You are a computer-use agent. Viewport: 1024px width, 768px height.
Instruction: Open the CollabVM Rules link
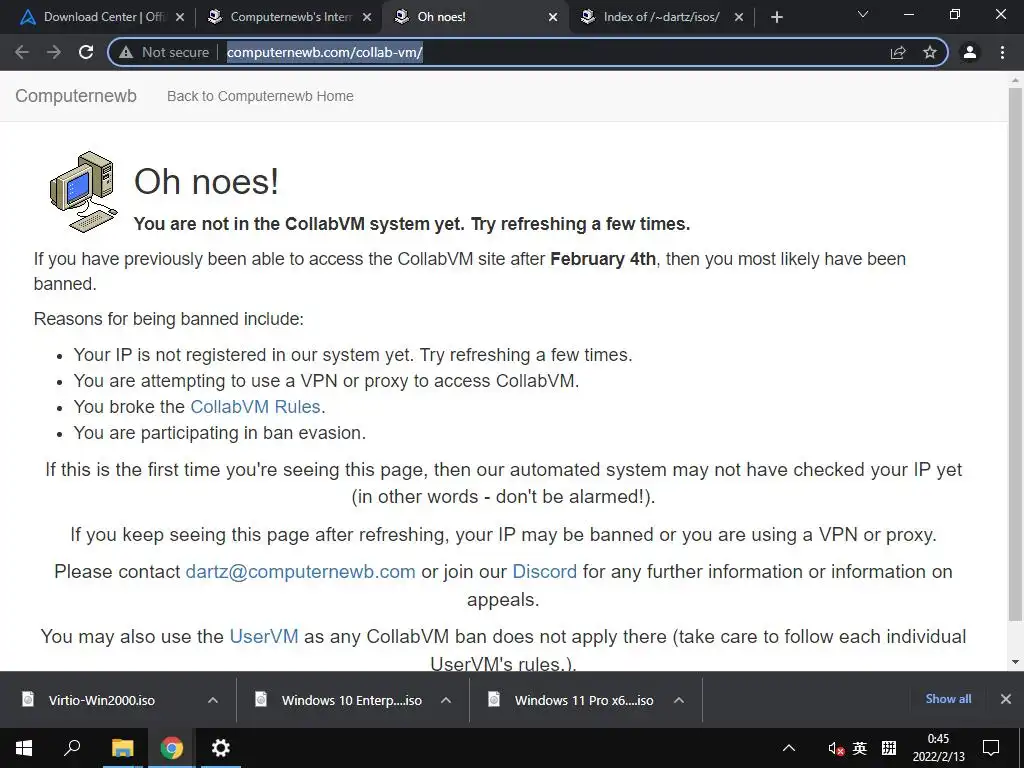pyautogui.click(x=255, y=407)
